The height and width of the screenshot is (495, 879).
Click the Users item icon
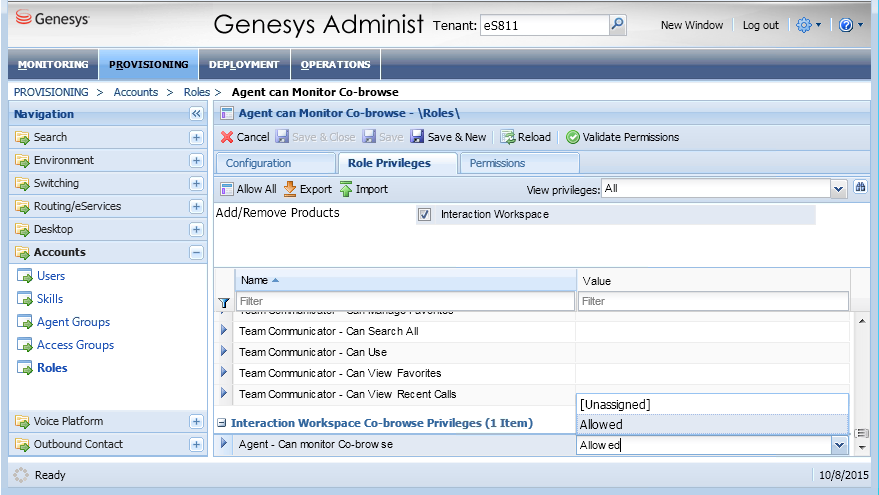[24, 276]
